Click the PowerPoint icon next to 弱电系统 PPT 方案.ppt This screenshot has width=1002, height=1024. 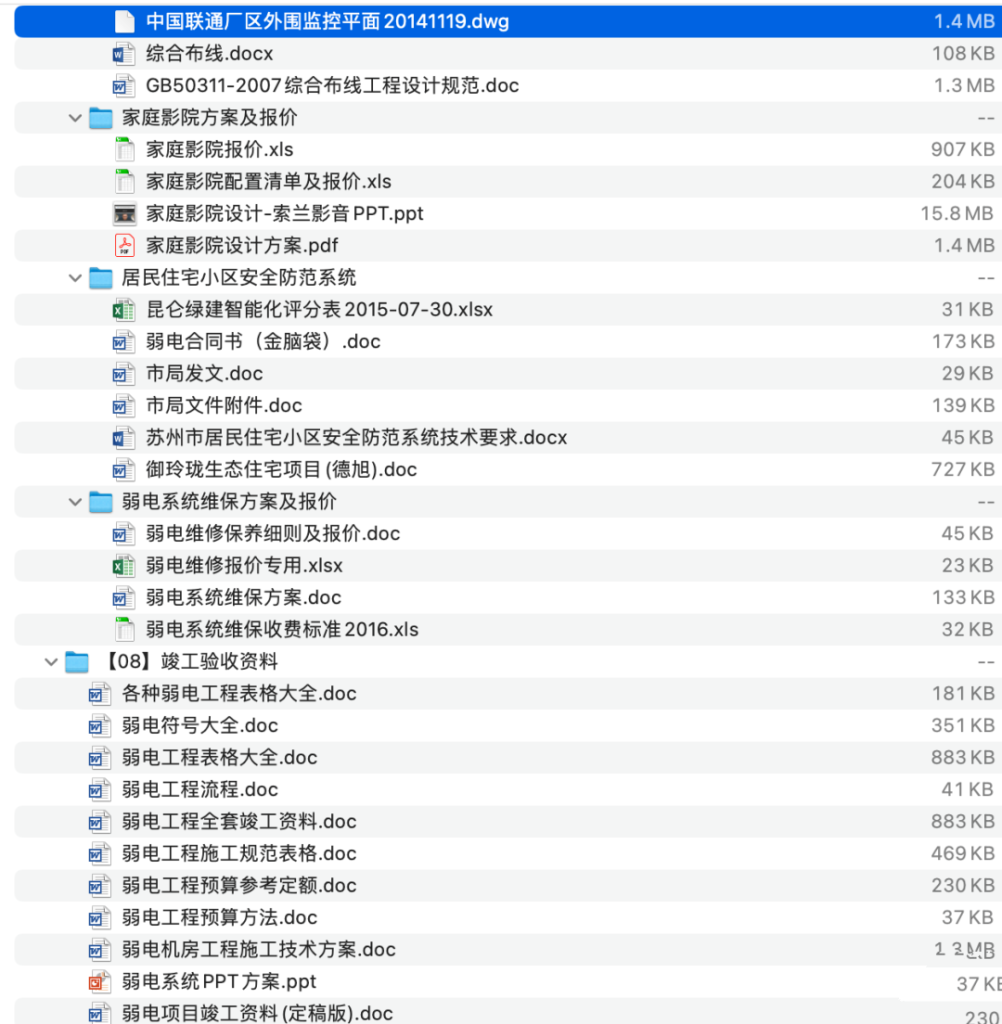point(100,981)
